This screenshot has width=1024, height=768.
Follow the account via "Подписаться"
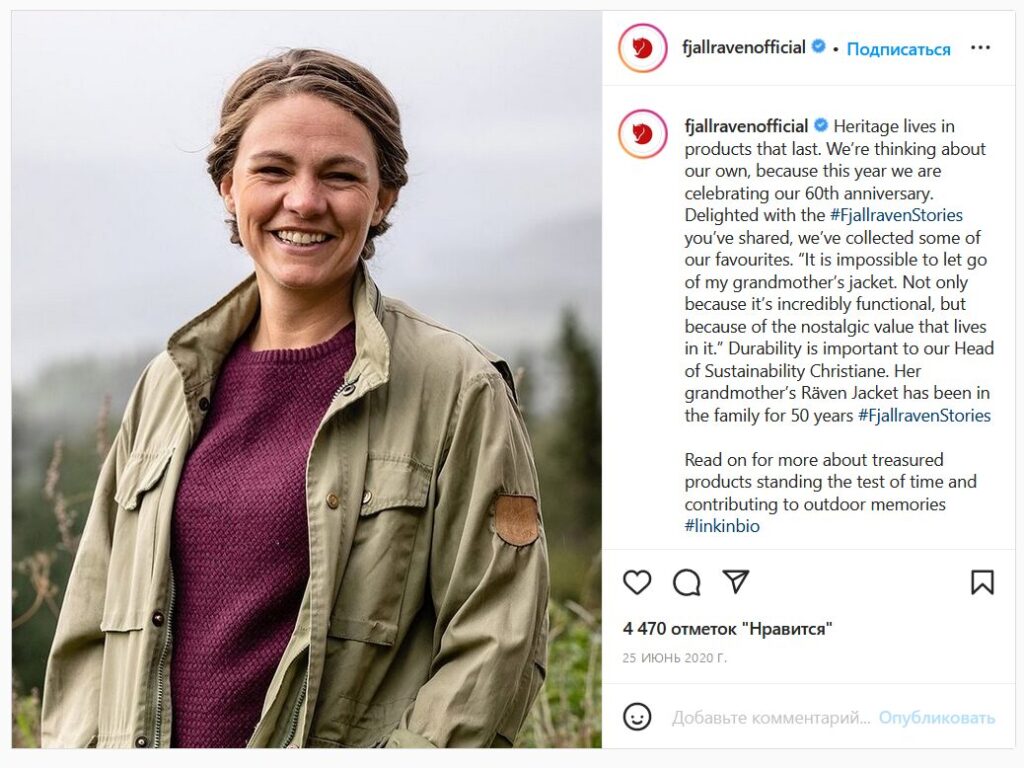898,49
